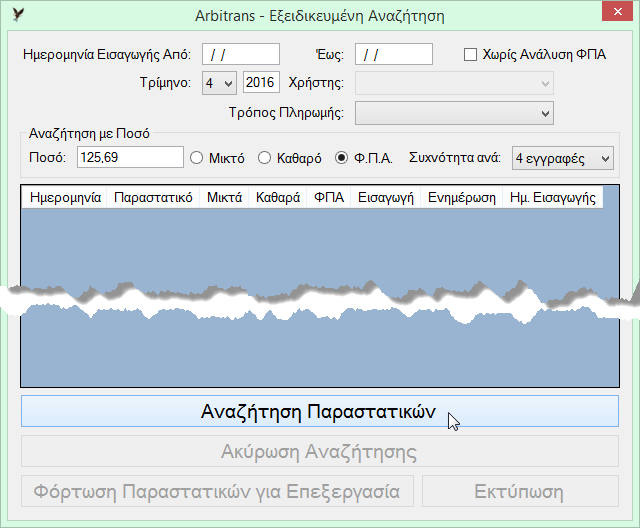This screenshot has width=640, height=528.
Task: Click the ΦΠΑ column header
Action: [x=329, y=197]
